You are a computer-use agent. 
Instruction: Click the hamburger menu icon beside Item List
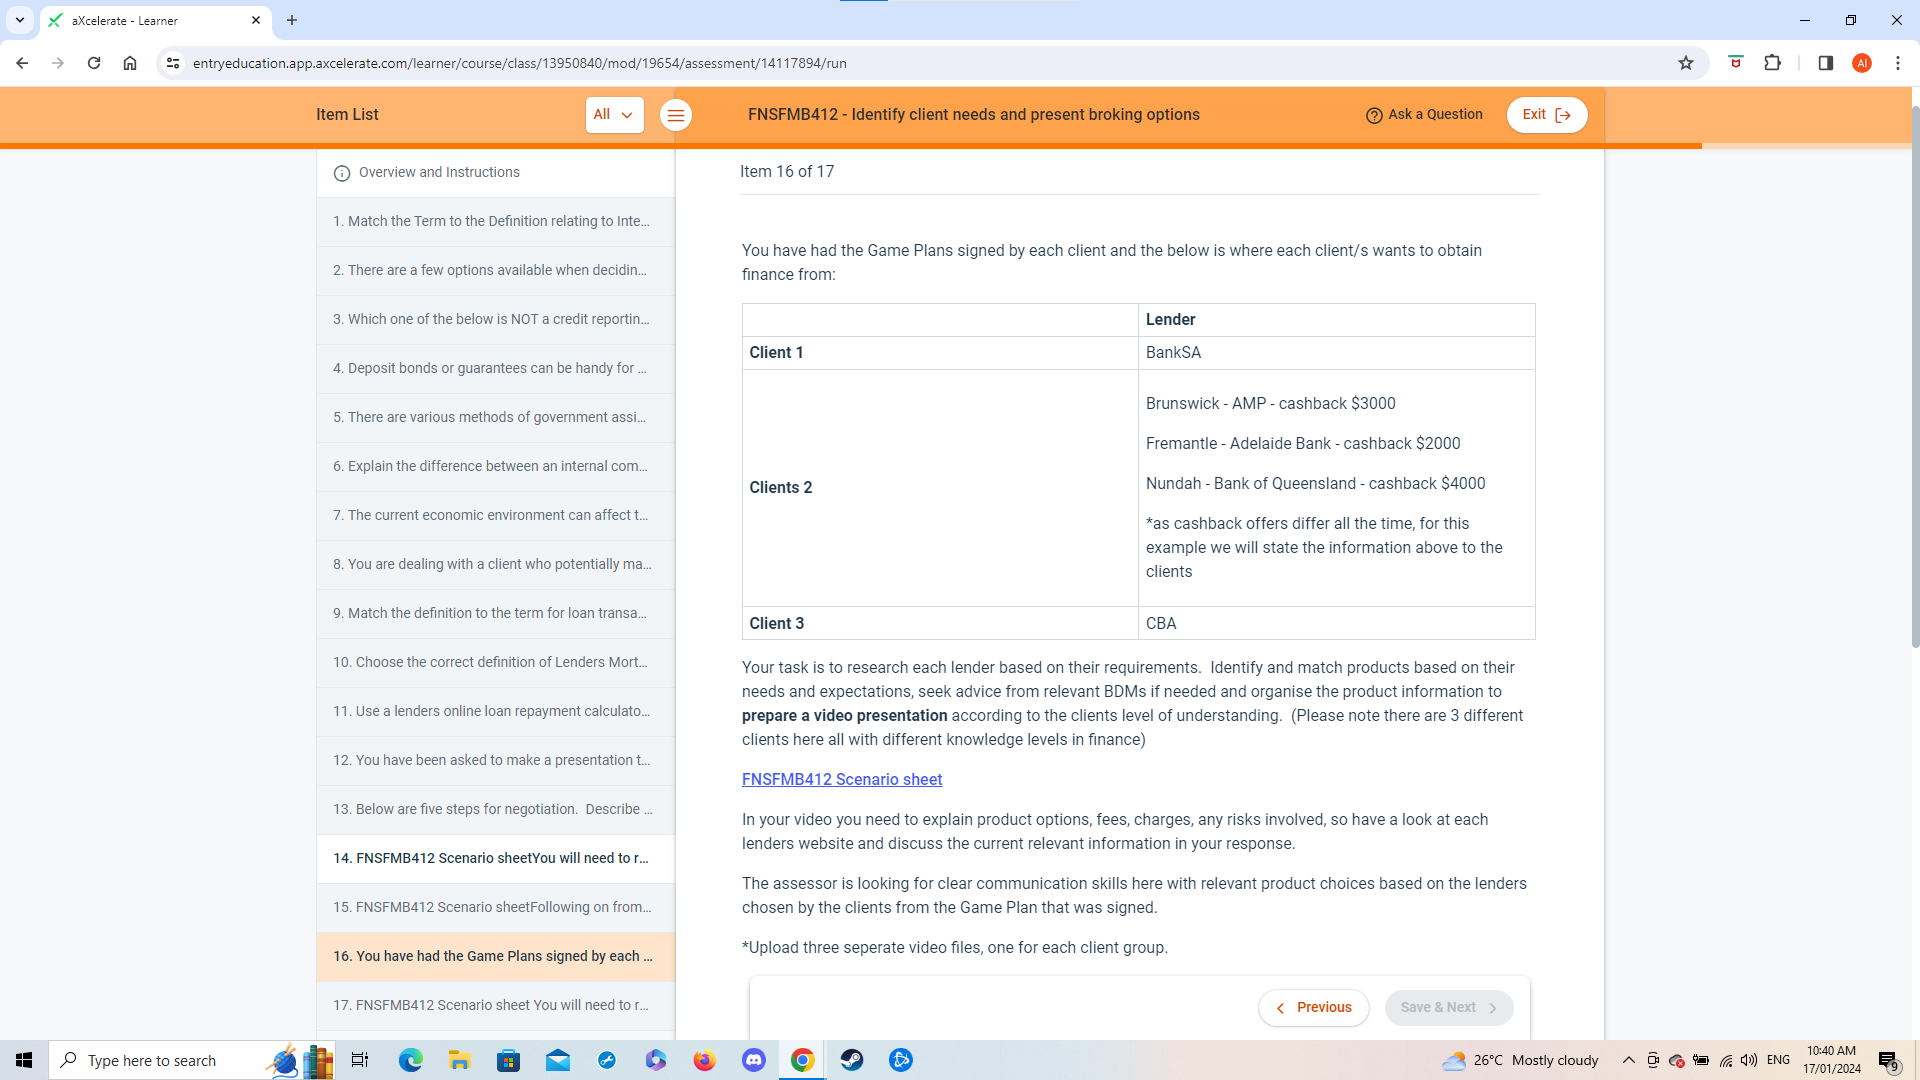pyautogui.click(x=676, y=116)
